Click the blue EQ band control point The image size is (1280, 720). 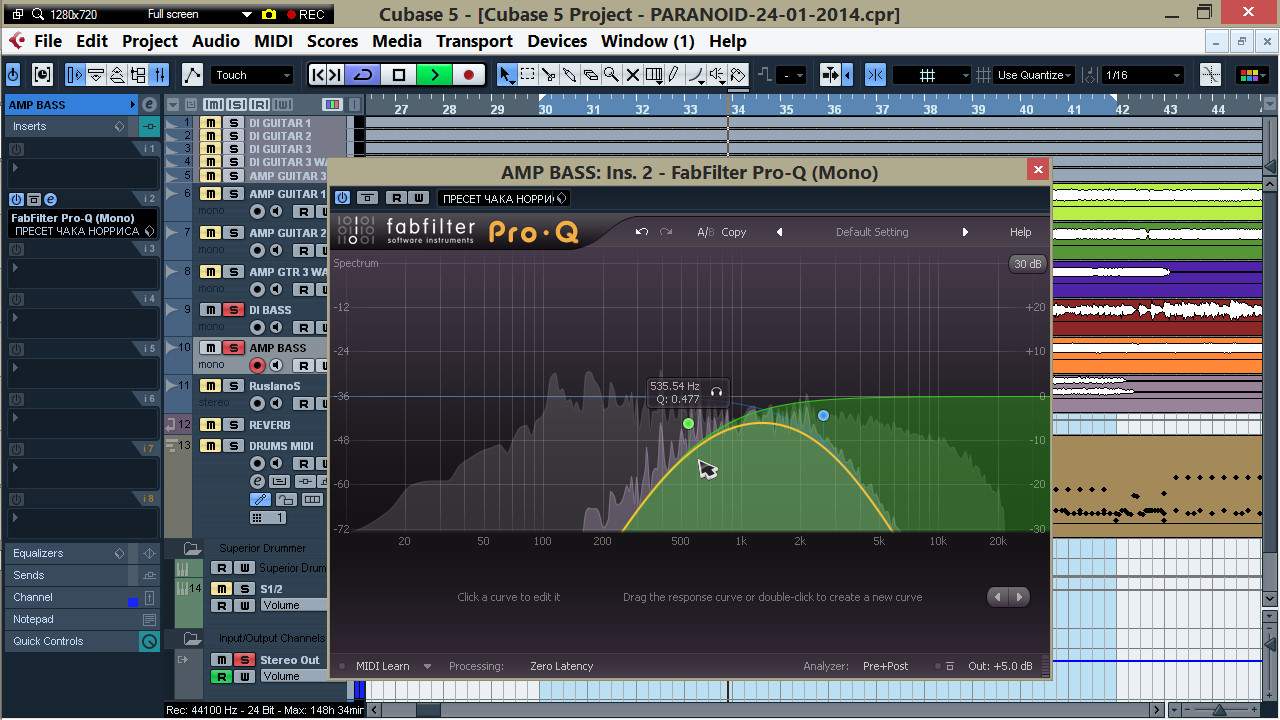pos(823,415)
